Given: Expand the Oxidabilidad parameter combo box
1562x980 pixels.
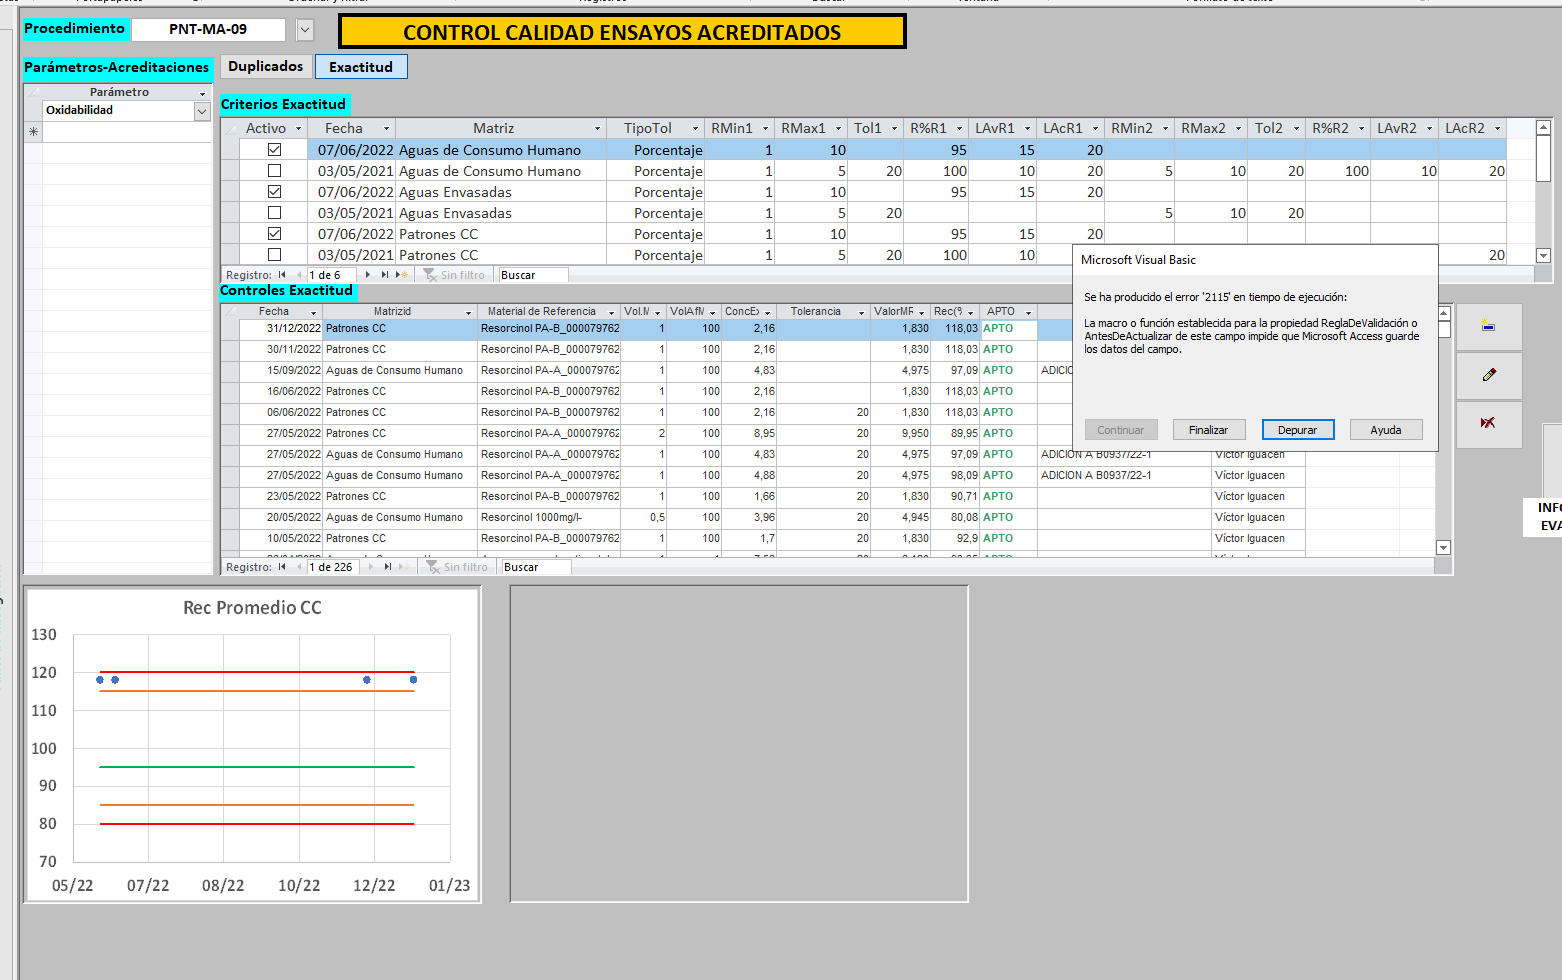Looking at the screenshot, I should click(201, 111).
